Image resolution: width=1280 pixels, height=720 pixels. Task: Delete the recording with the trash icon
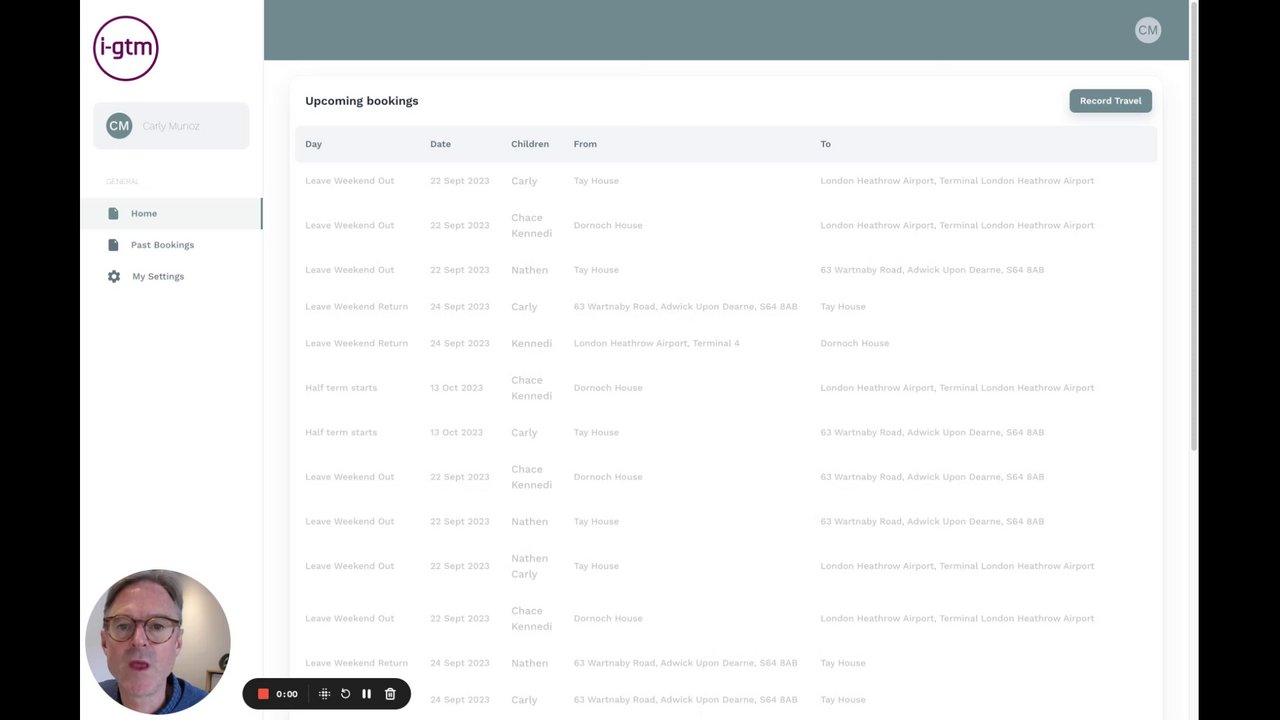coord(390,694)
